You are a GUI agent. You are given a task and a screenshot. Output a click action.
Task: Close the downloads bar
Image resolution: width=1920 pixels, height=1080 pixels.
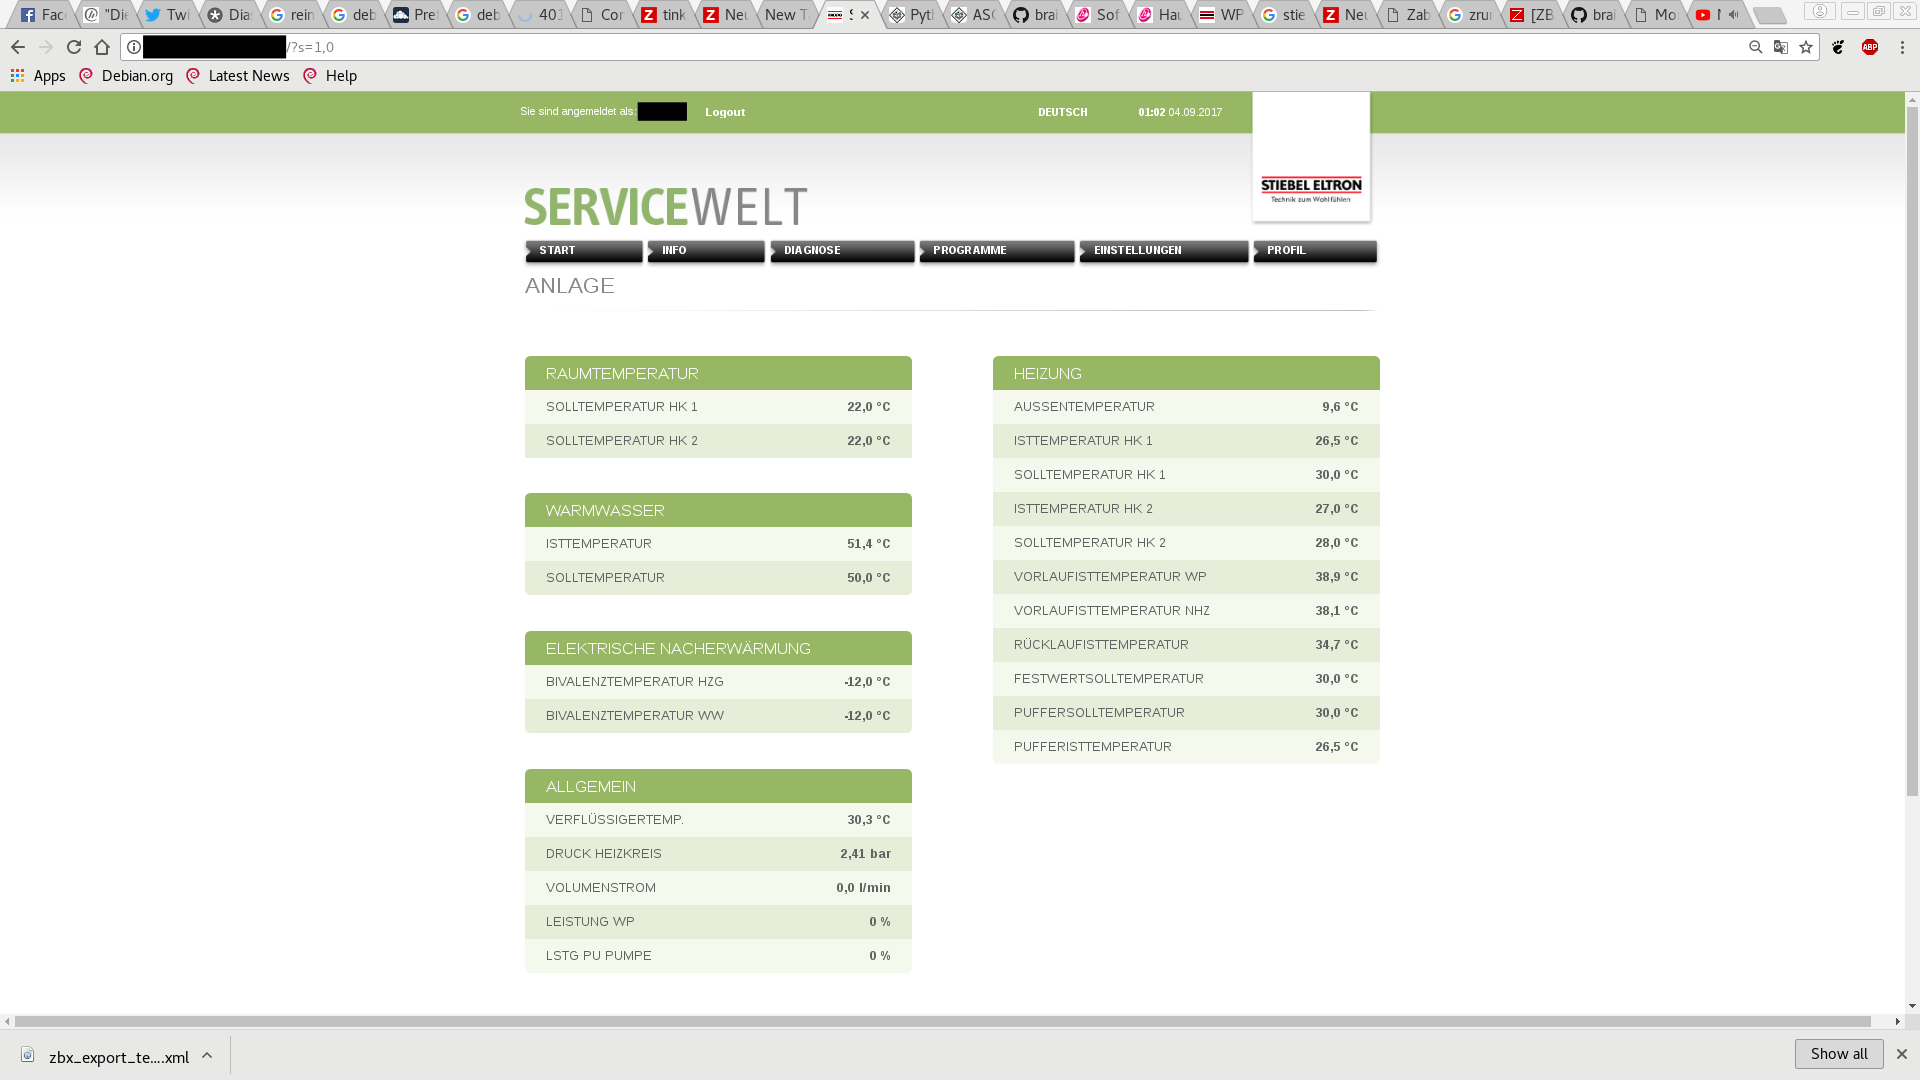(1902, 1054)
